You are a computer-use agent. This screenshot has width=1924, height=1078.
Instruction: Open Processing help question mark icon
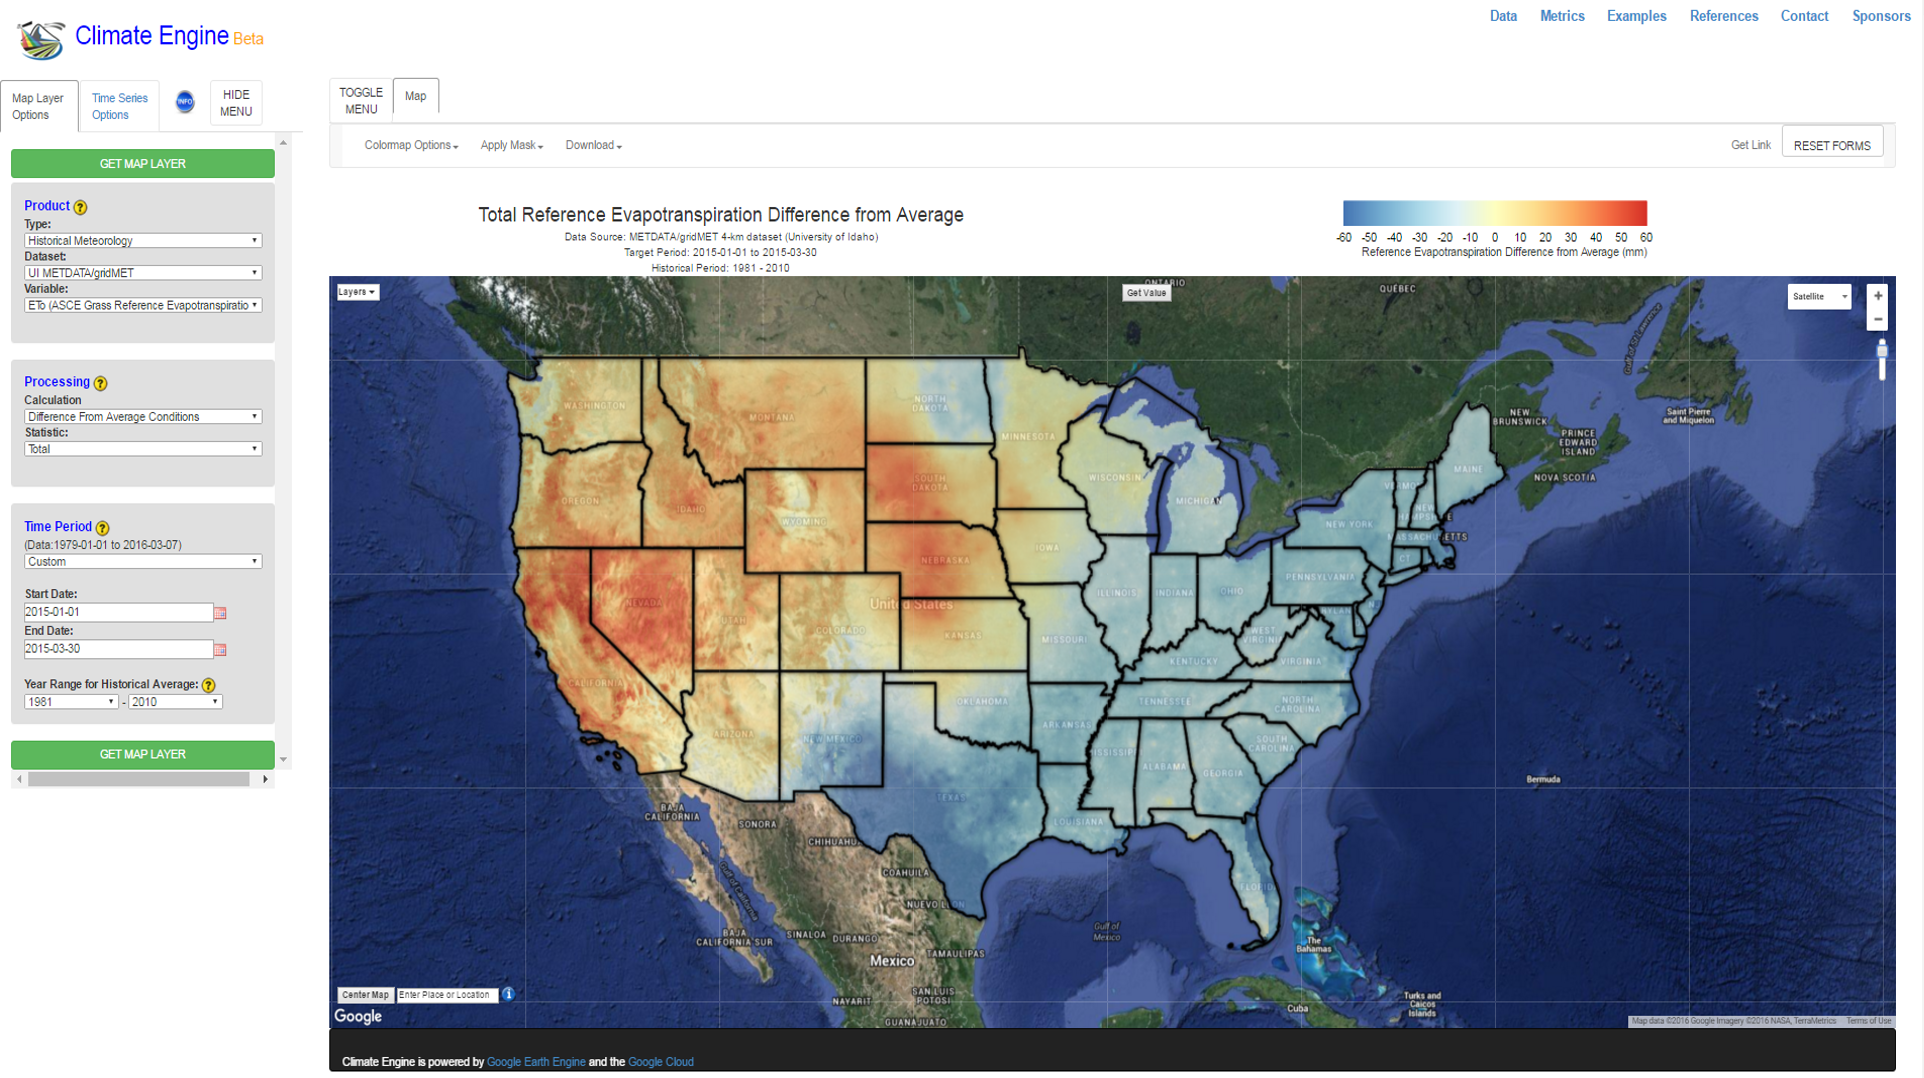(100, 383)
